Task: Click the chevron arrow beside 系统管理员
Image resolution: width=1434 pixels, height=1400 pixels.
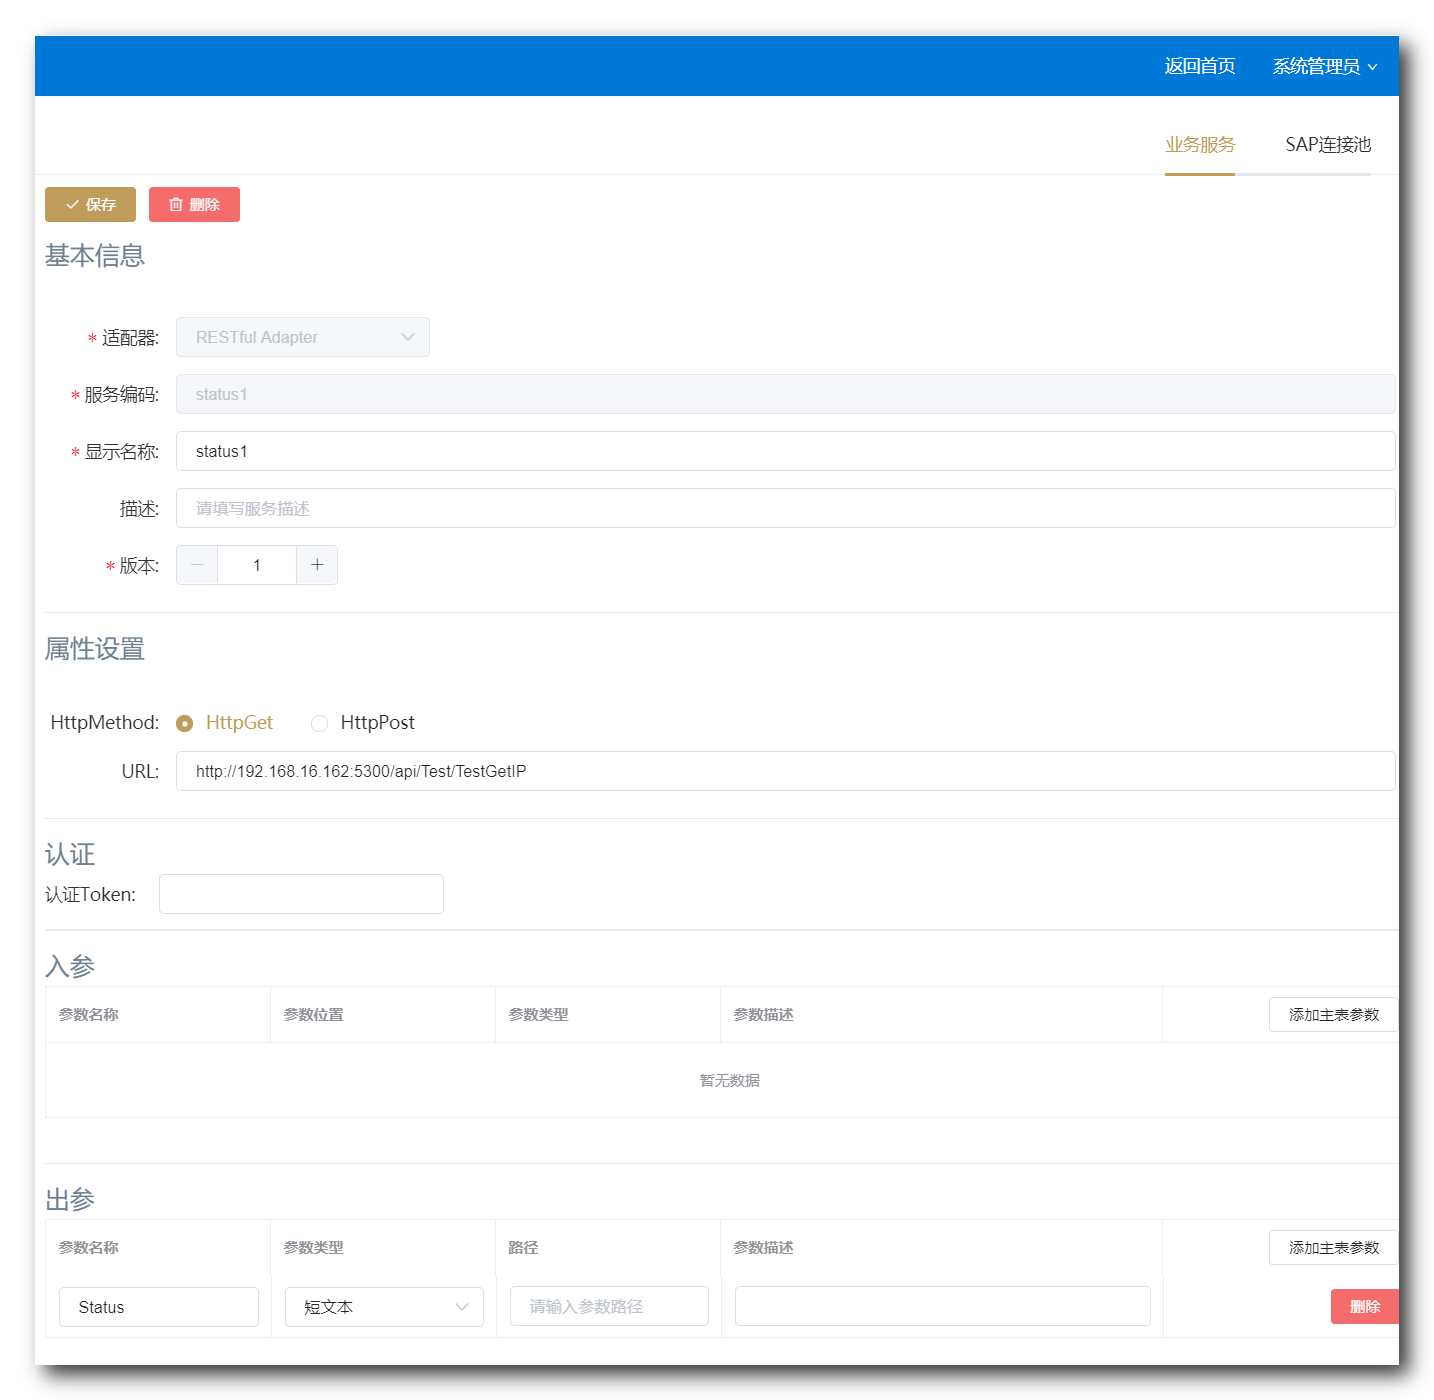Action: [1372, 67]
